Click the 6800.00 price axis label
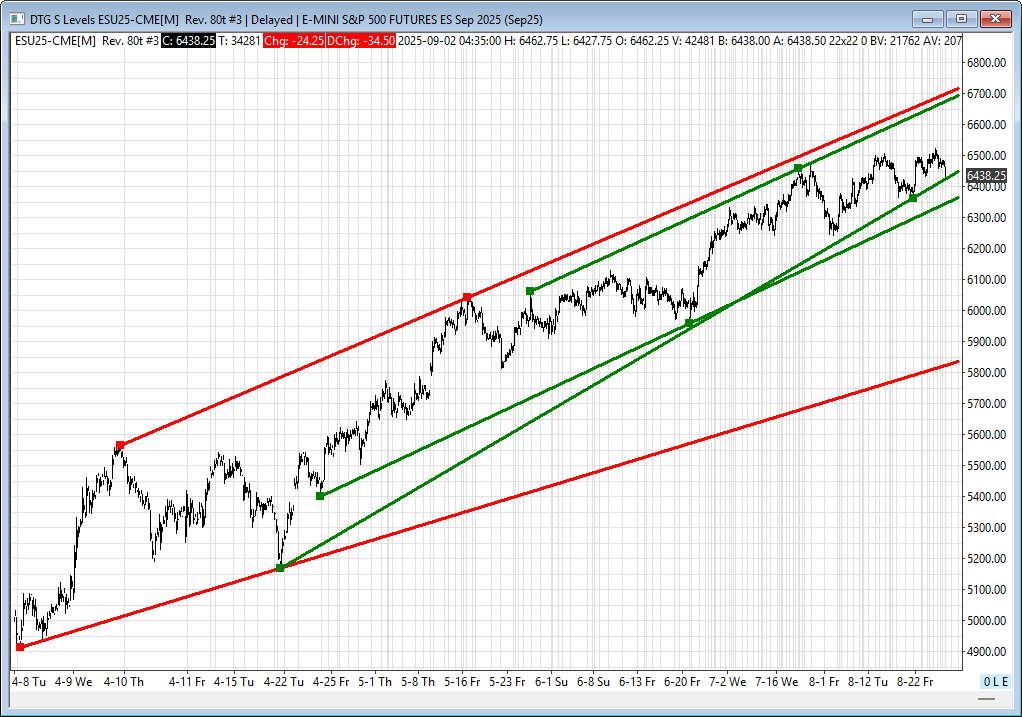Image resolution: width=1022 pixels, height=717 pixels. tap(987, 63)
